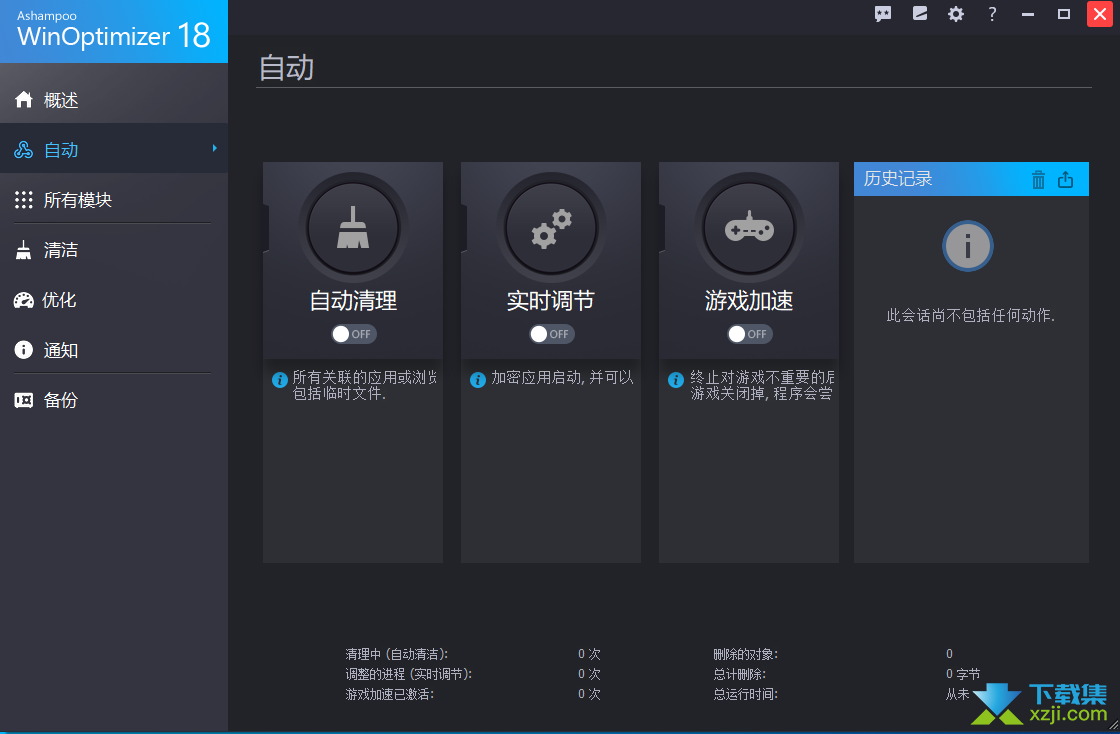Open 所有模块 in the sidebar
This screenshot has height=734, width=1120.
coord(77,200)
